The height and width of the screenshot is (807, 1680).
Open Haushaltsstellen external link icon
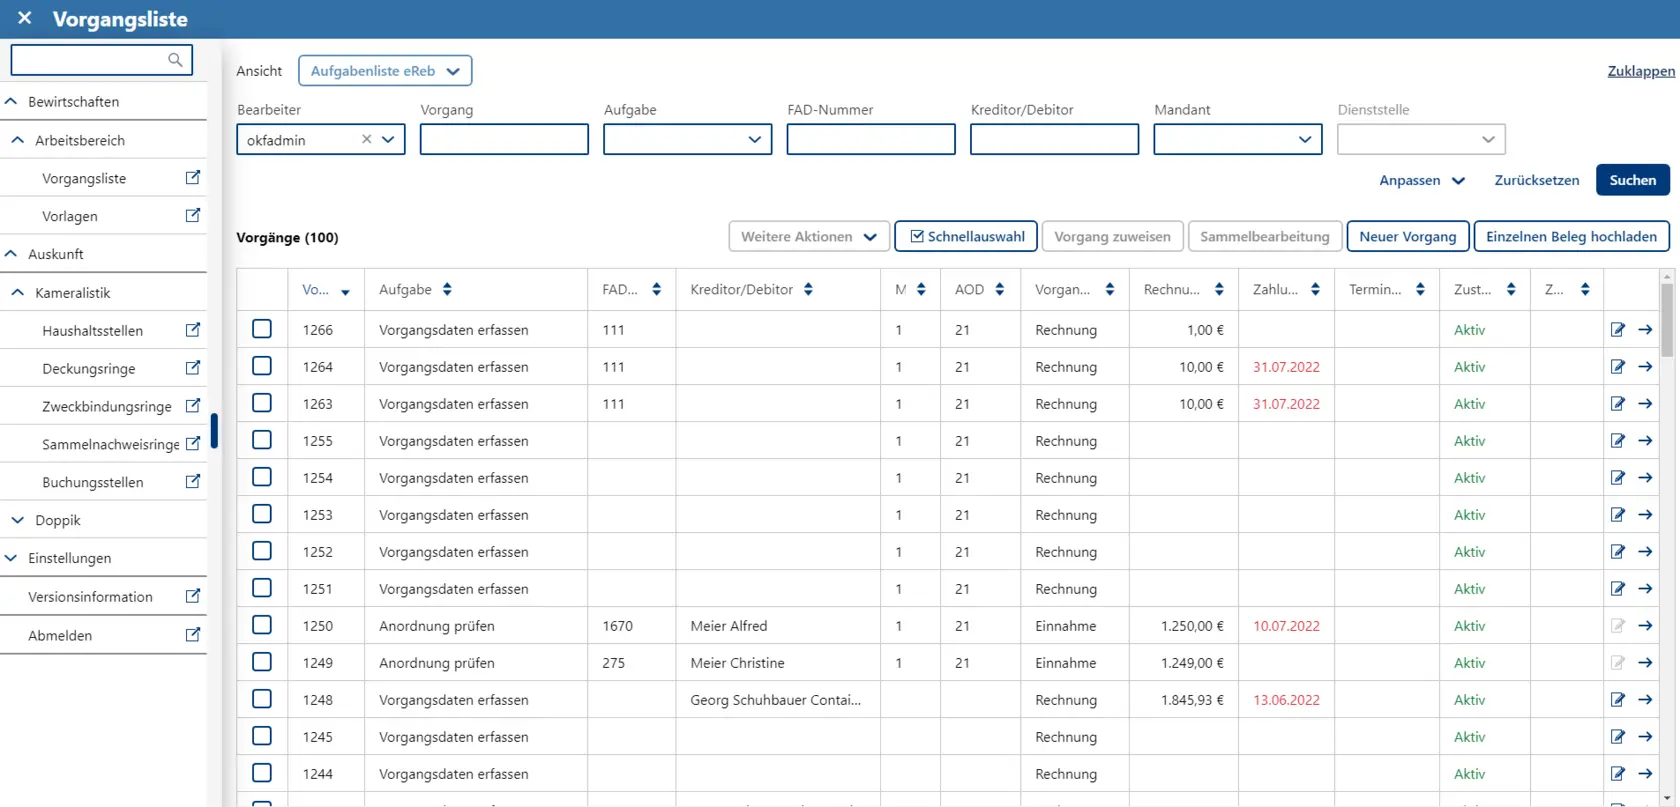pyautogui.click(x=193, y=330)
